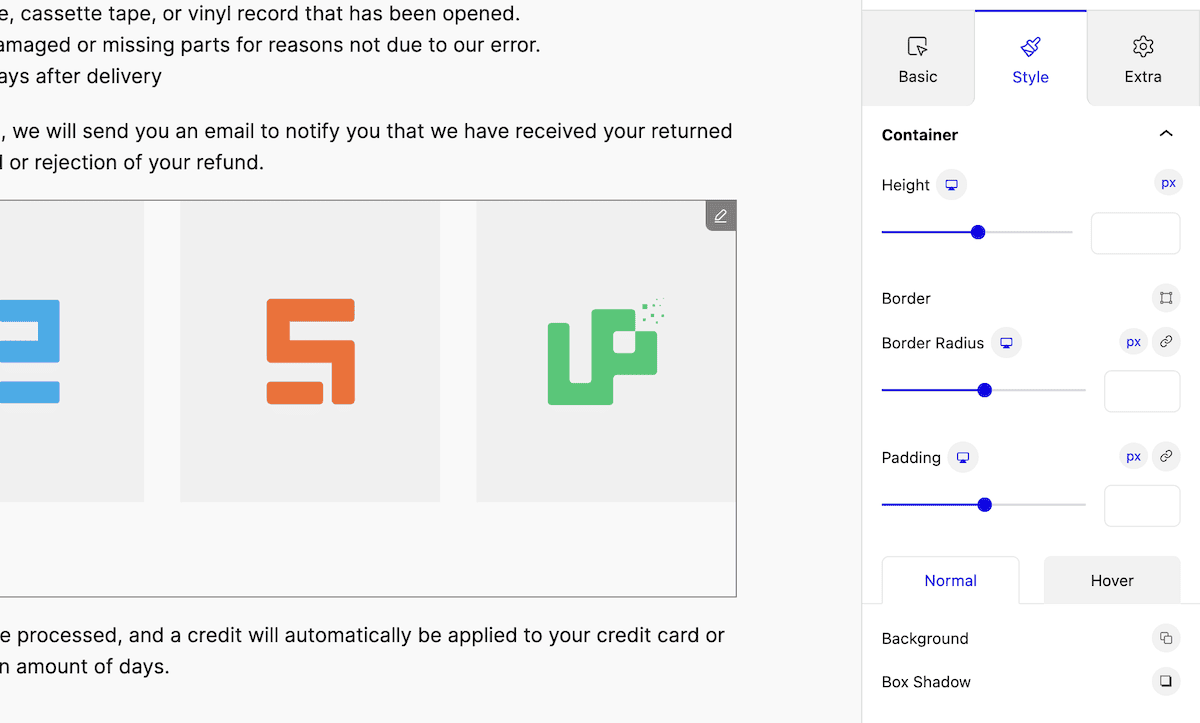Click the Height responsive device icon

pyautogui.click(x=952, y=185)
